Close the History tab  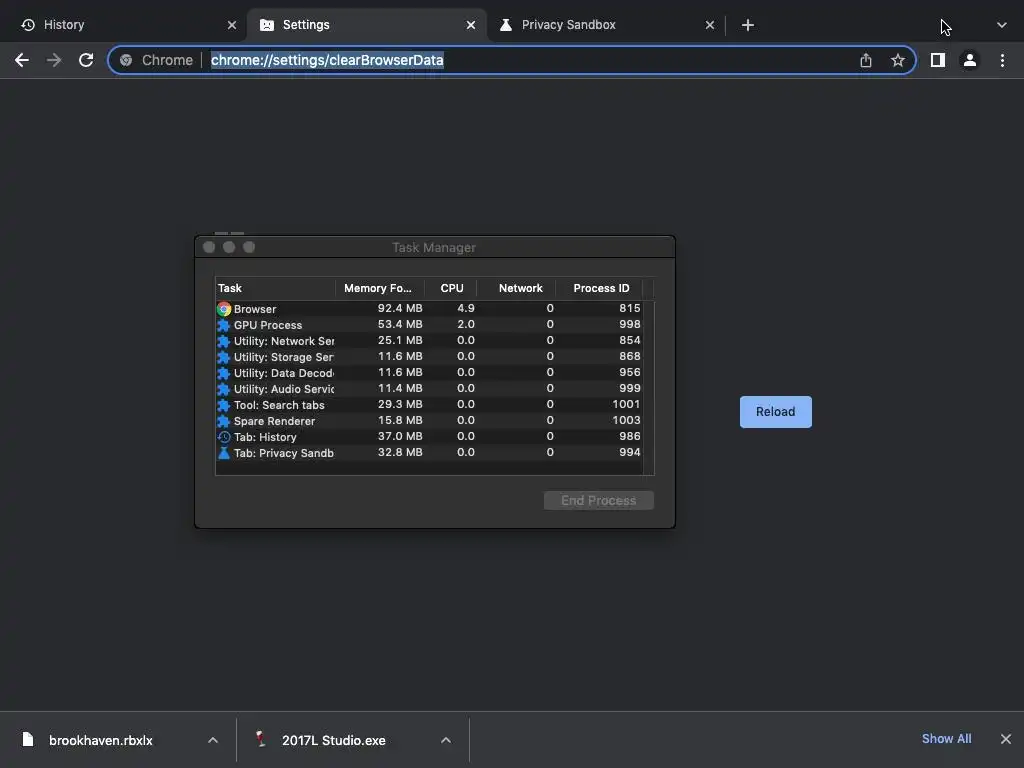coord(231,25)
